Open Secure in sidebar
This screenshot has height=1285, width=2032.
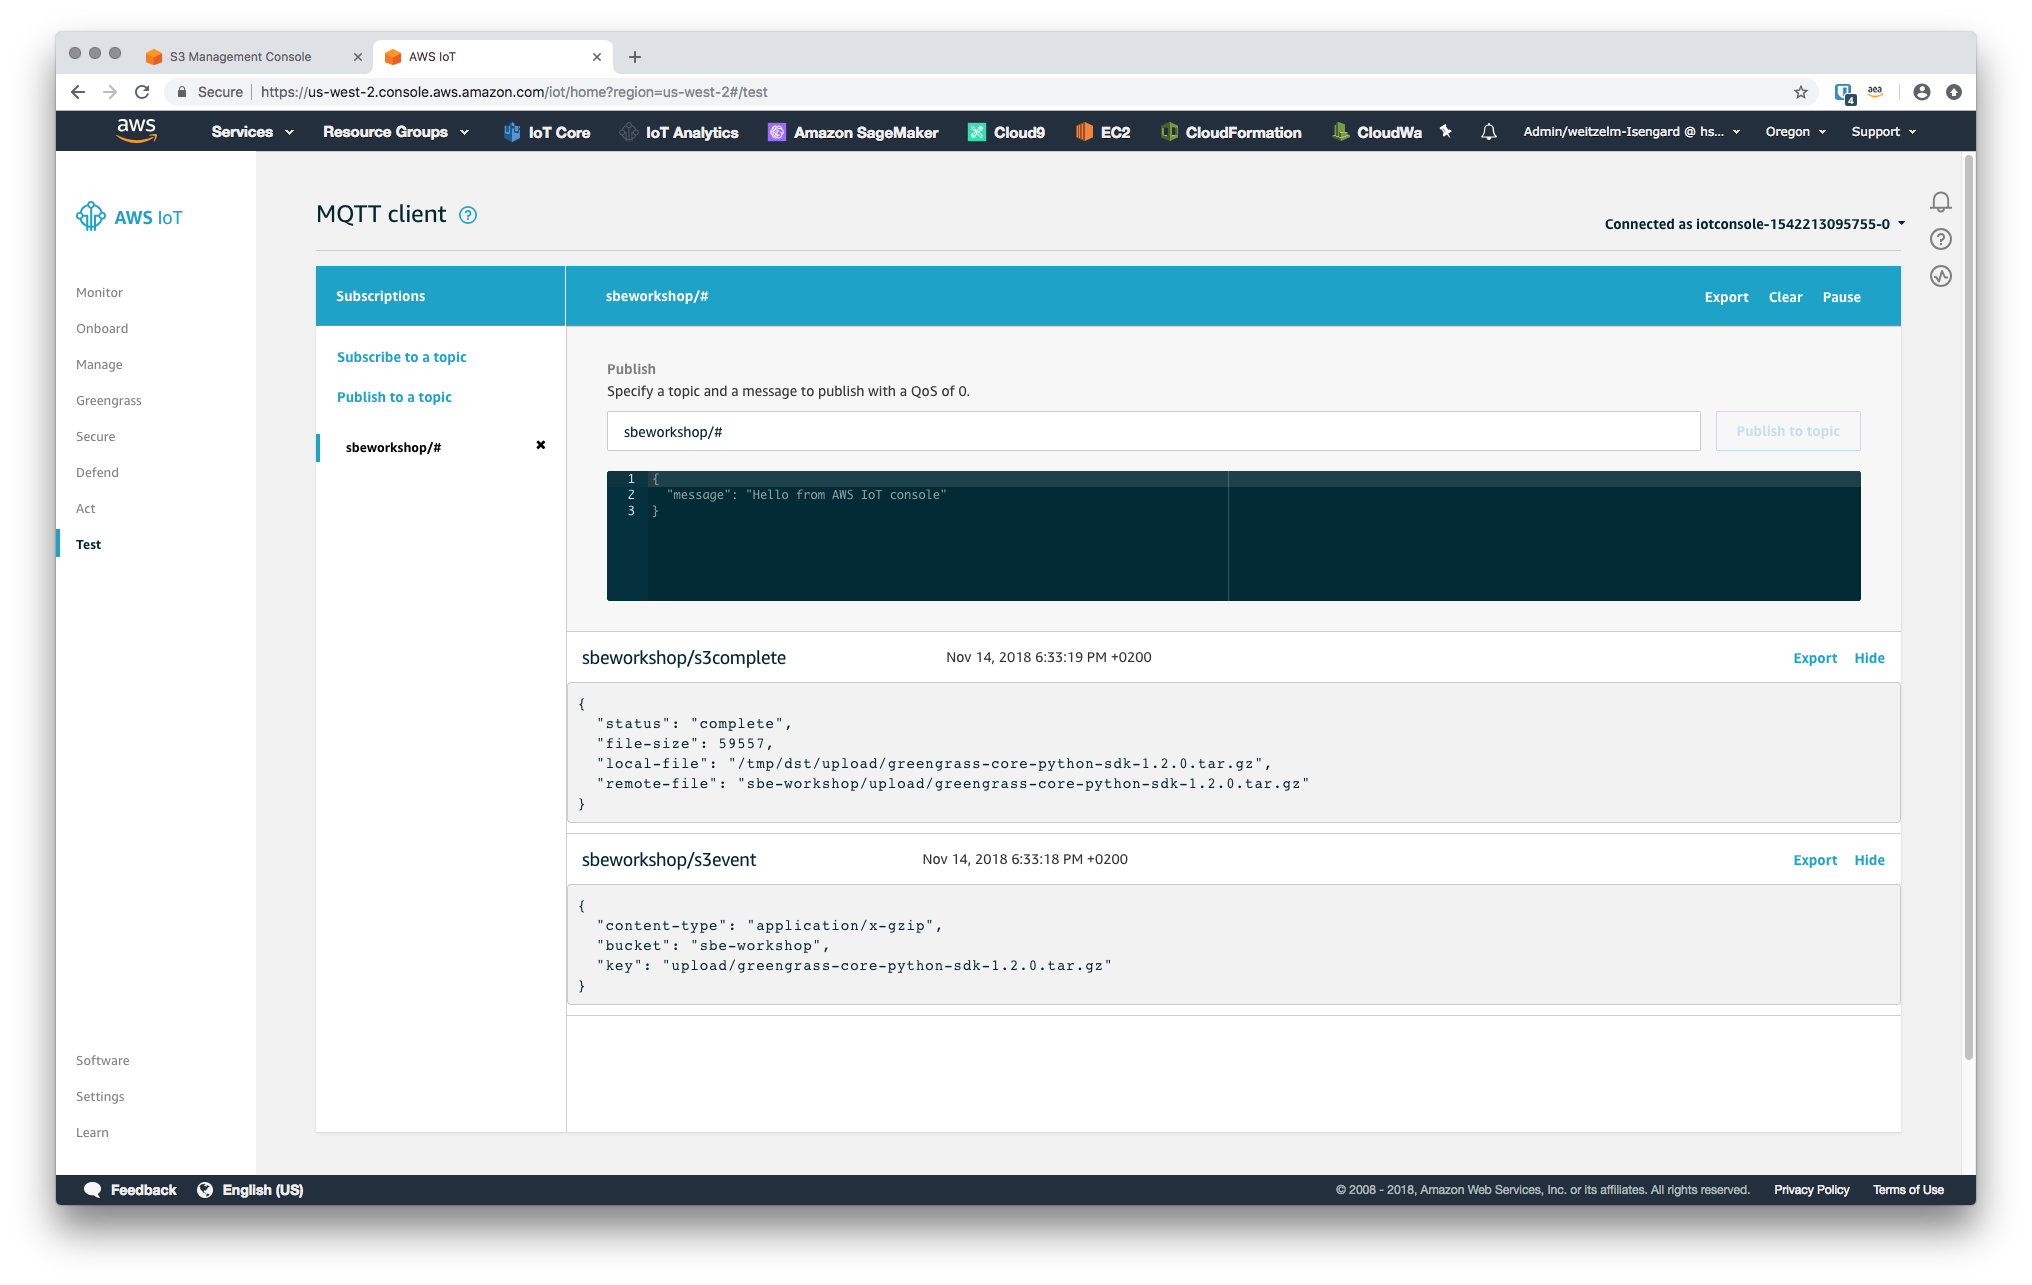[x=95, y=437]
